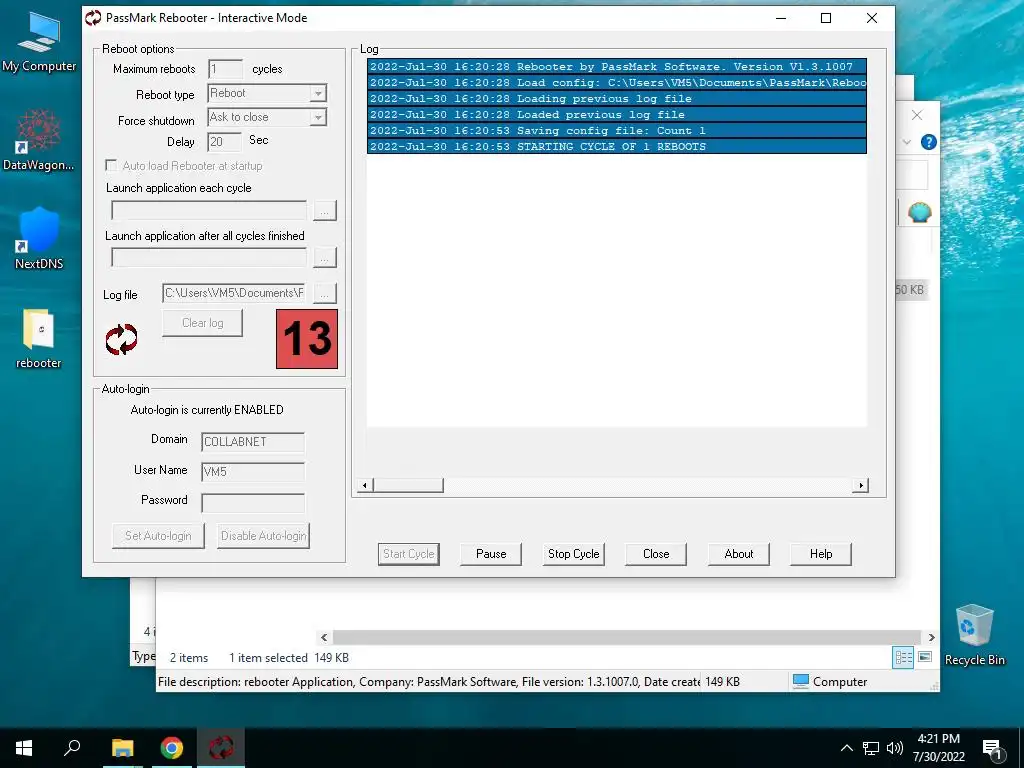Browse for launch application each cycle
The width and height of the screenshot is (1024, 768).
325,210
